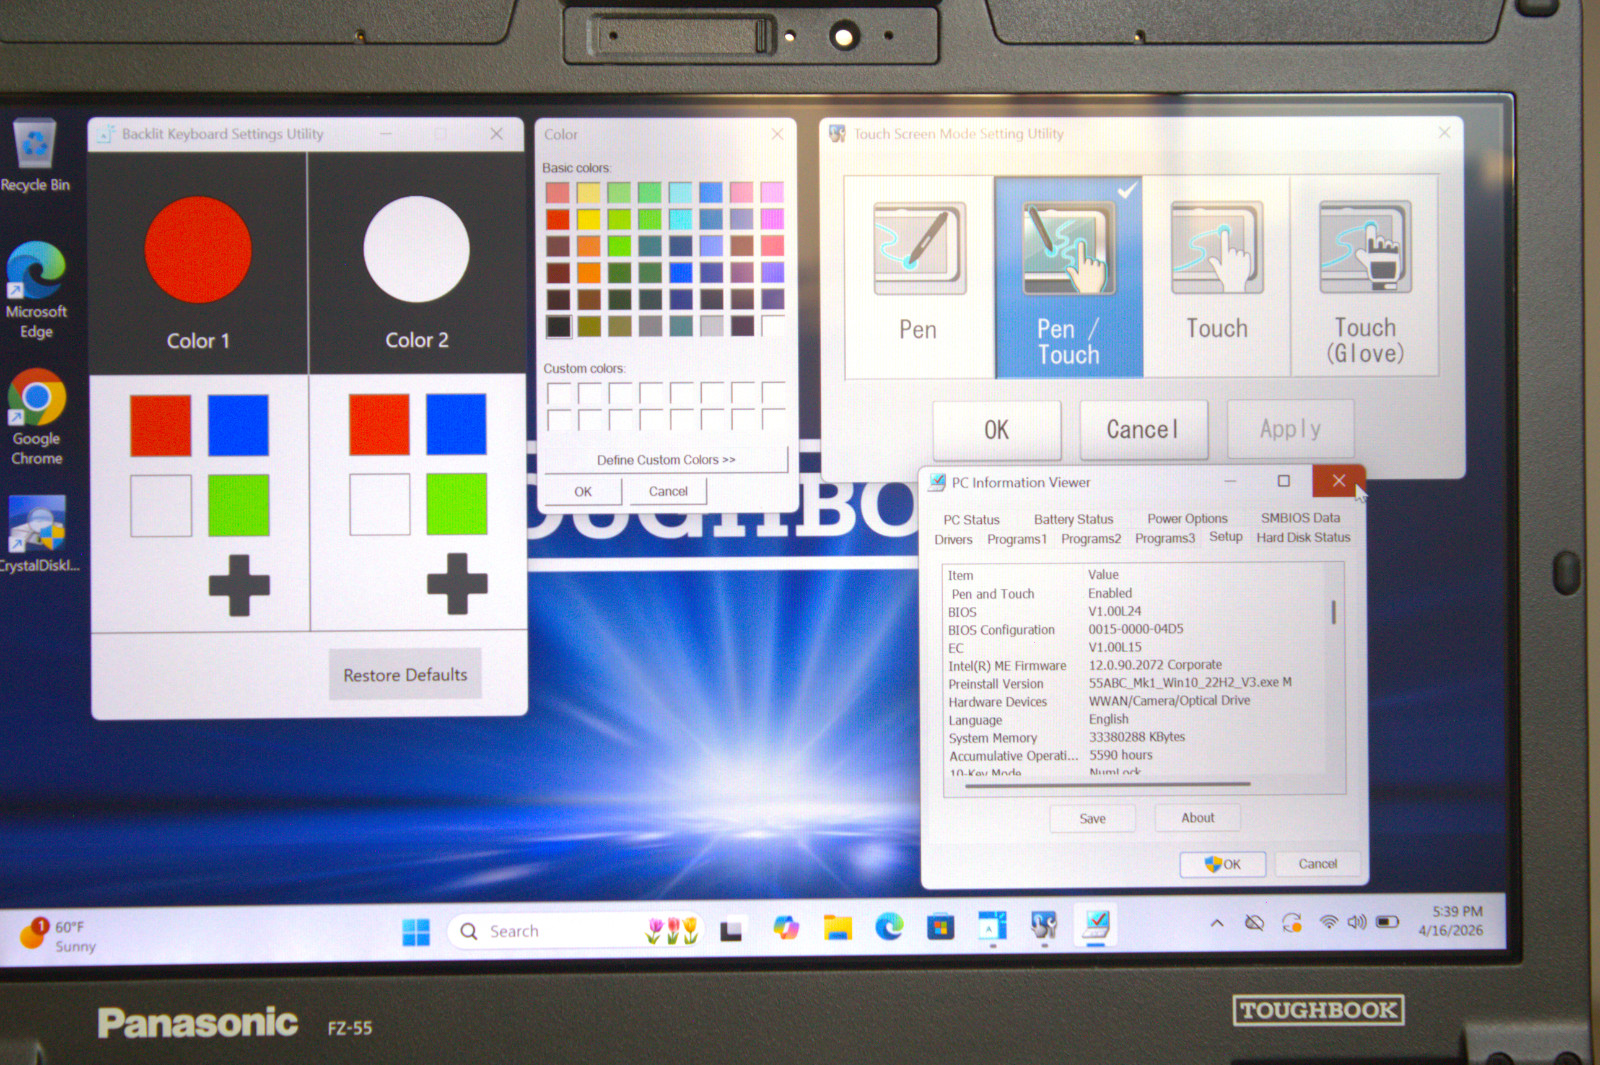Switch to the PC Status tab
This screenshot has width=1600, height=1065.
click(x=971, y=520)
